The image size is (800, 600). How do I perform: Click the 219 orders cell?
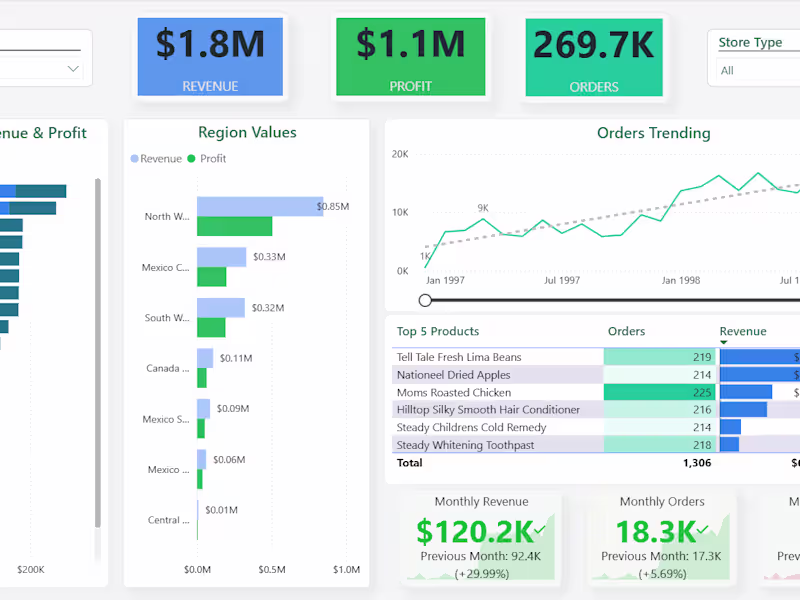pyautogui.click(x=660, y=357)
